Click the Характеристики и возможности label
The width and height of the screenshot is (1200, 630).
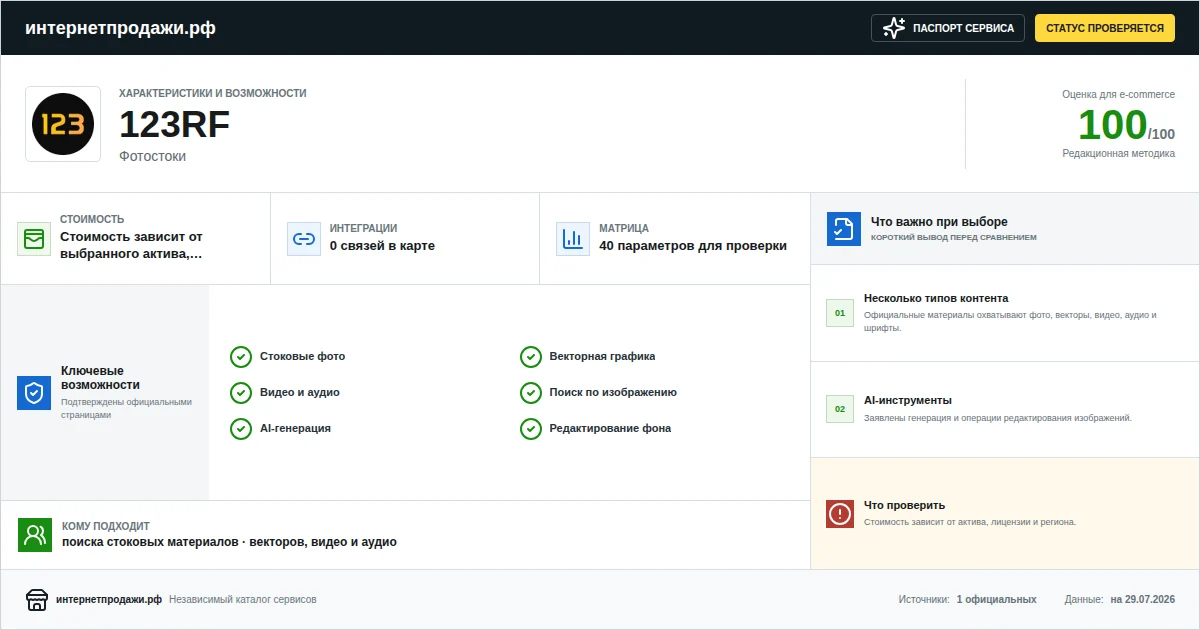click(213, 93)
